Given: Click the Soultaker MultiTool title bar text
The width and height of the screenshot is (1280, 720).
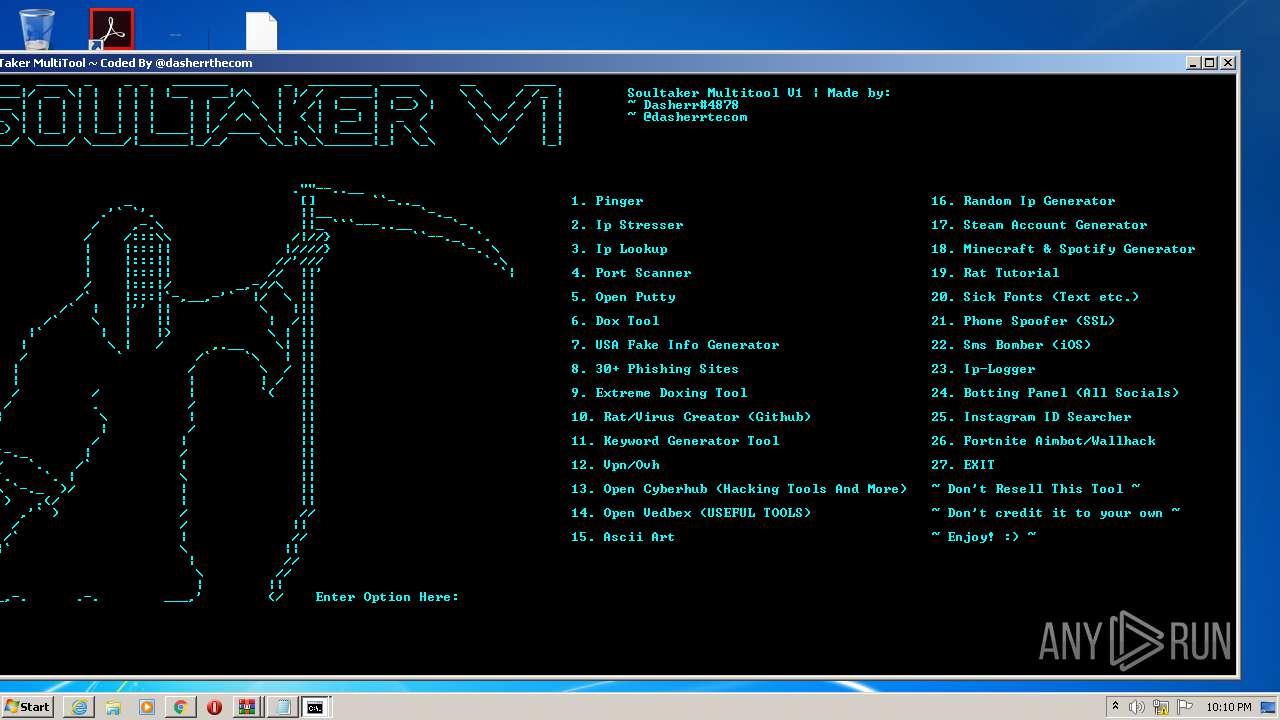Looking at the screenshot, I should 126,63.
